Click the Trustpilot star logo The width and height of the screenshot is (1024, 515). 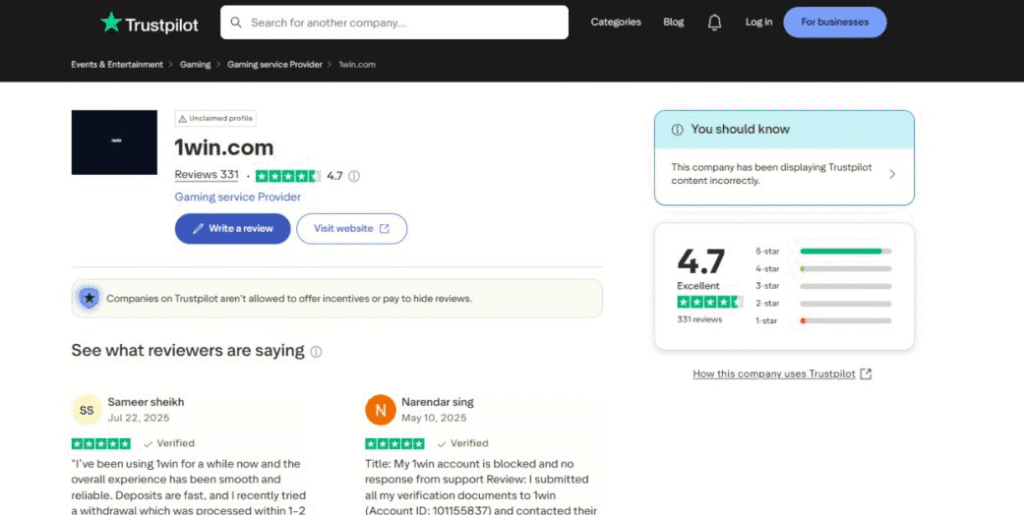click(x=111, y=22)
